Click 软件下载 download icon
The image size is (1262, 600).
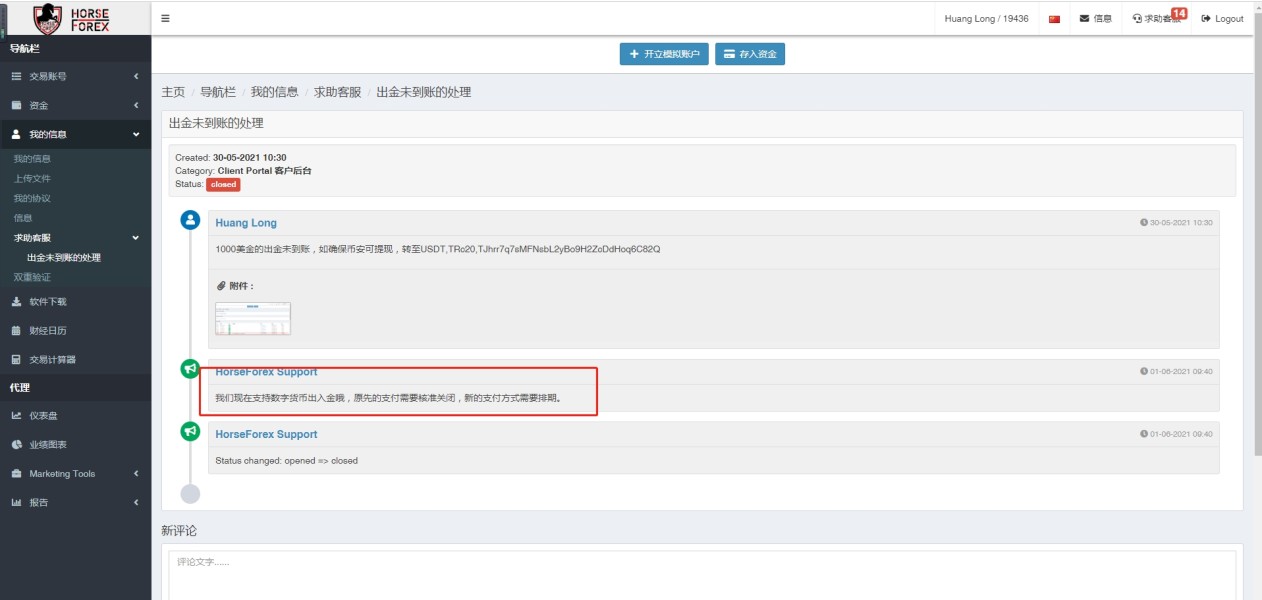[17, 302]
